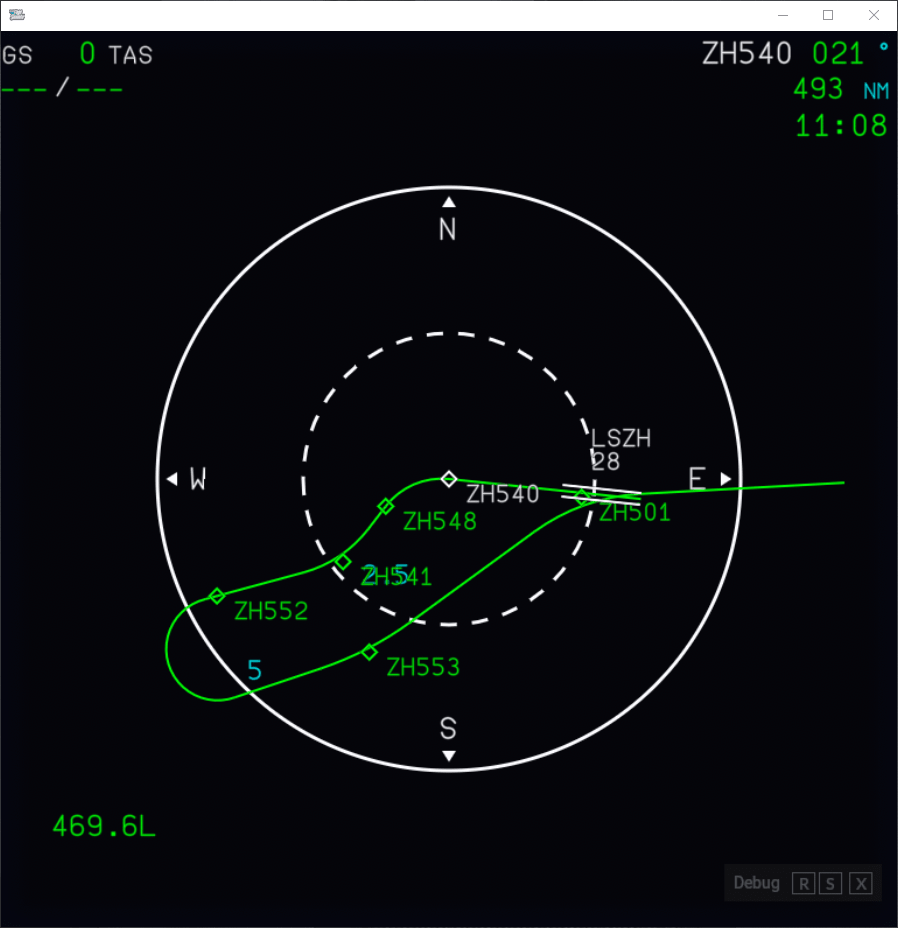Click the ZH501 waypoint diamond near runway
Screen dimensions: 898x928
click(x=583, y=497)
